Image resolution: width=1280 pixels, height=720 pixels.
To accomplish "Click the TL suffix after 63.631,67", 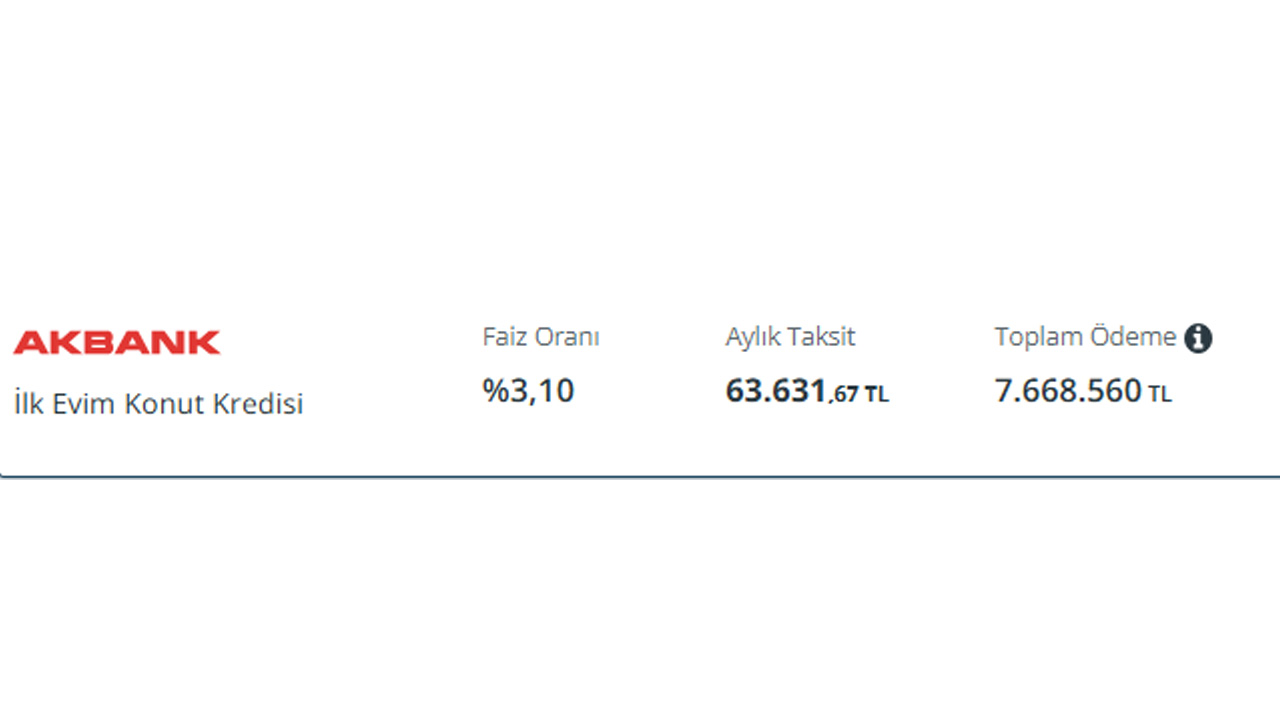I will [877, 395].
